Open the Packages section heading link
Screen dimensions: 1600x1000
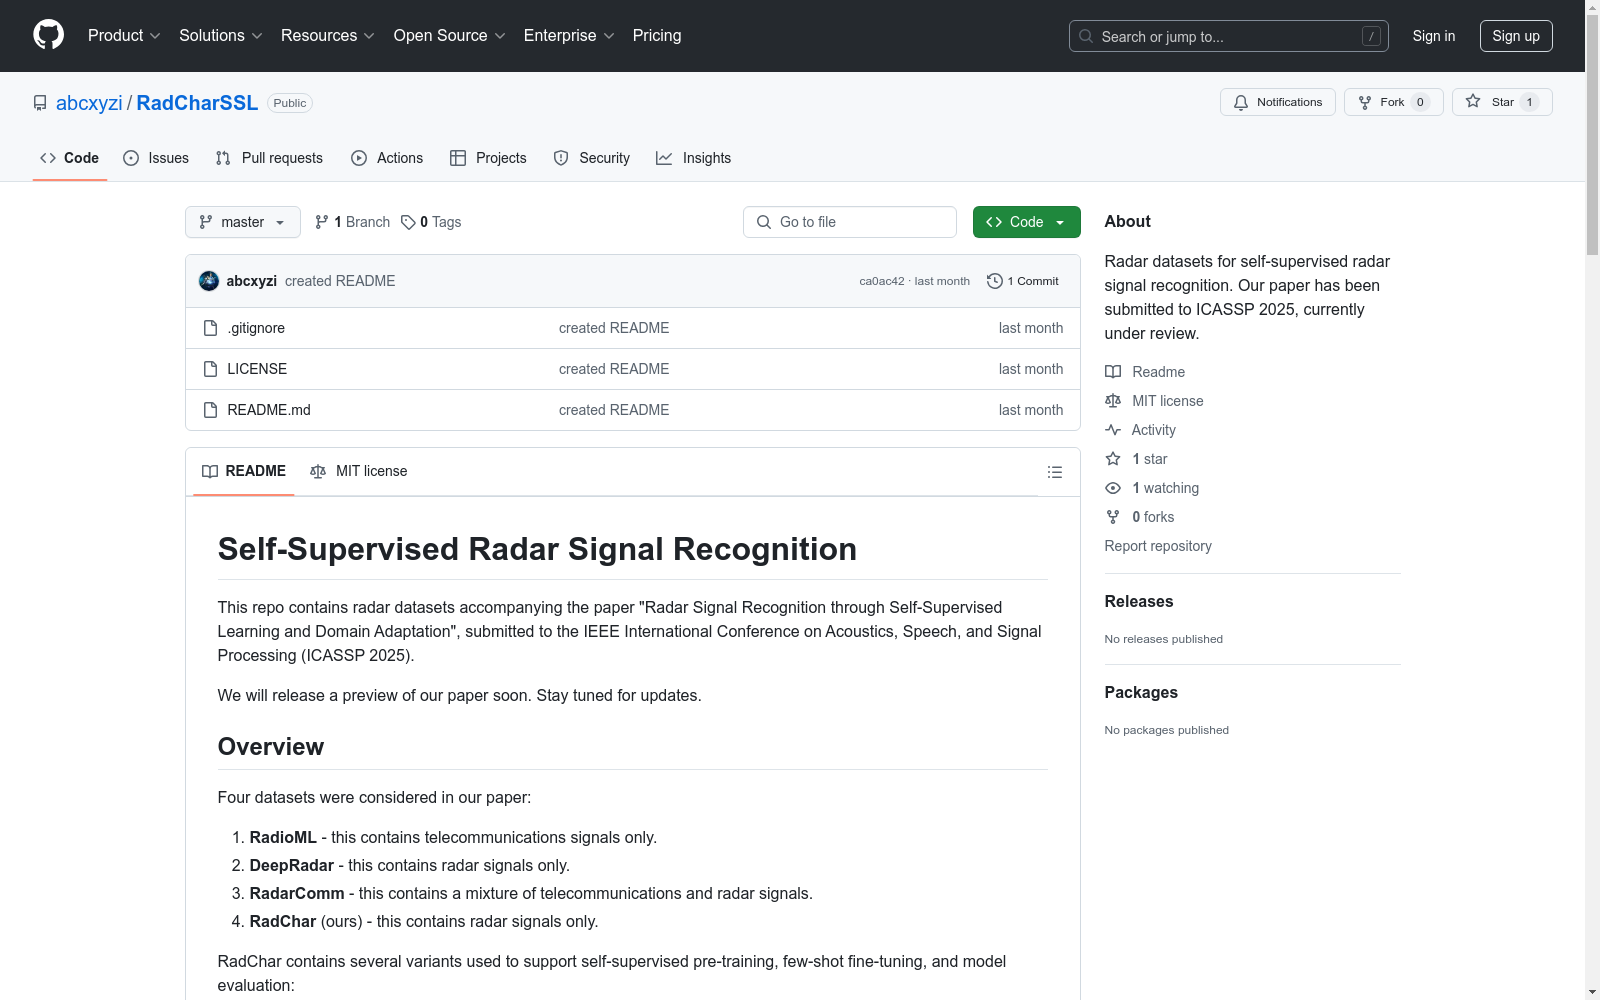(1141, 692)
